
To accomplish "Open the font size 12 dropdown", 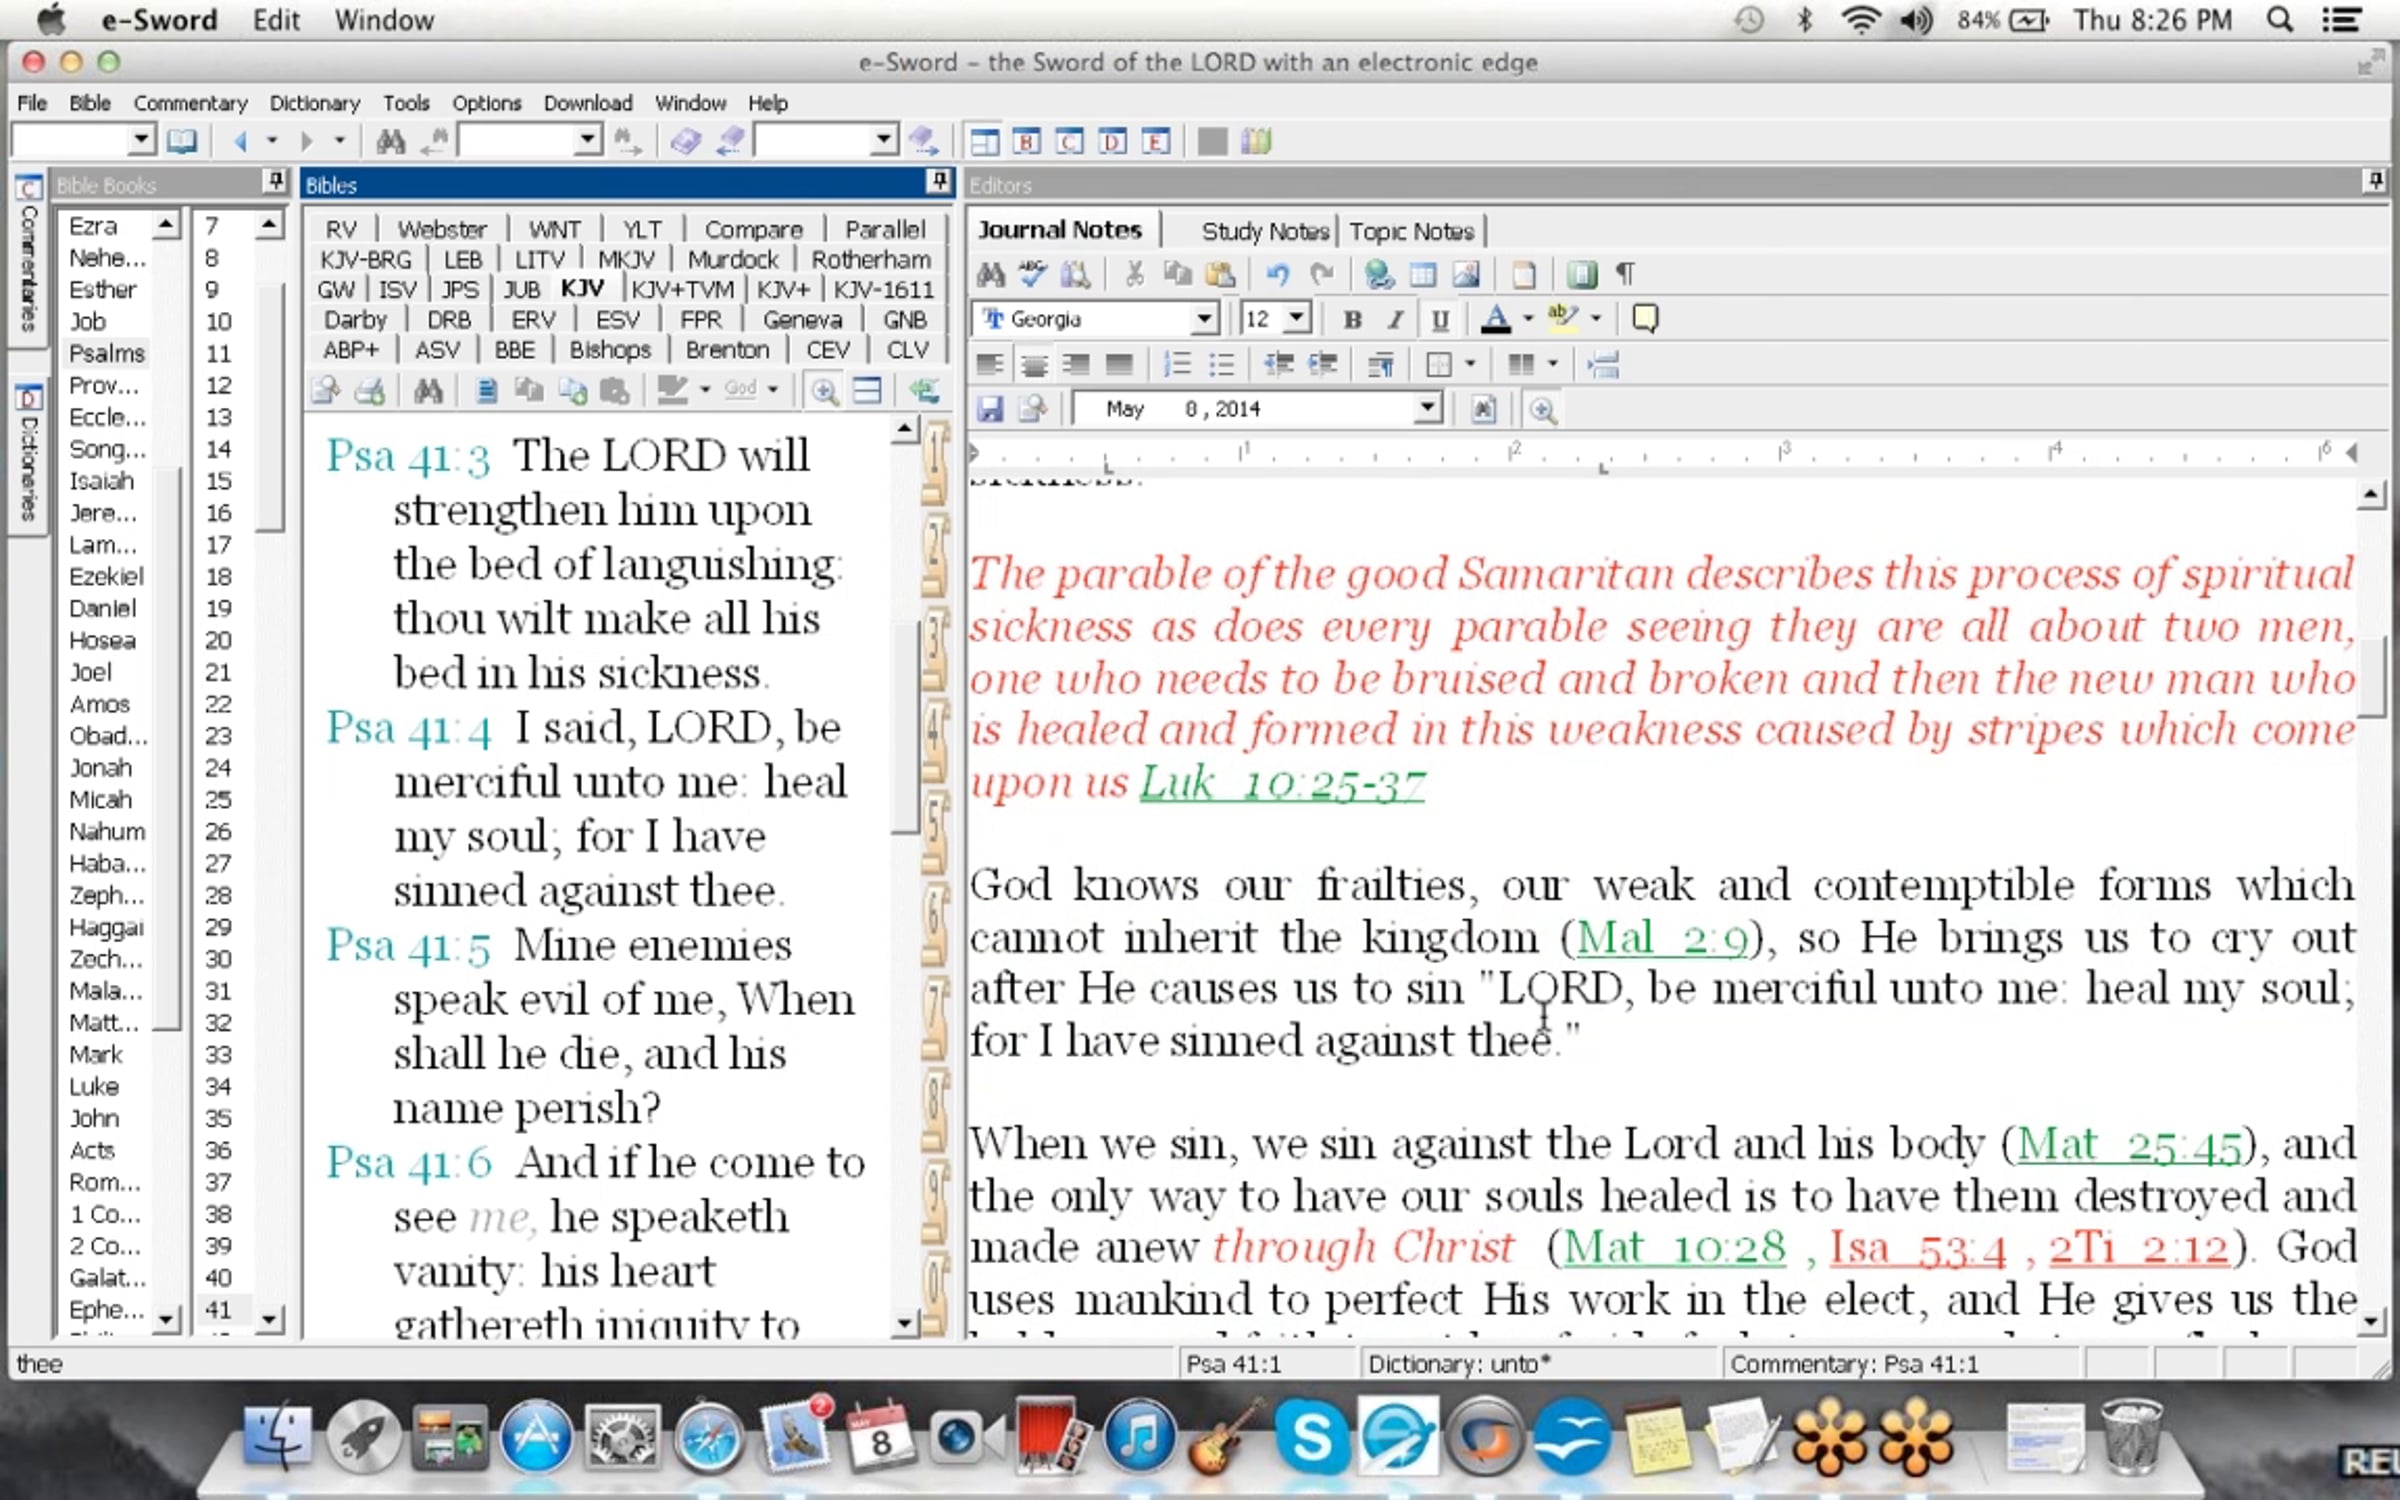I will pyautogui.click(x=1297, y=319).
